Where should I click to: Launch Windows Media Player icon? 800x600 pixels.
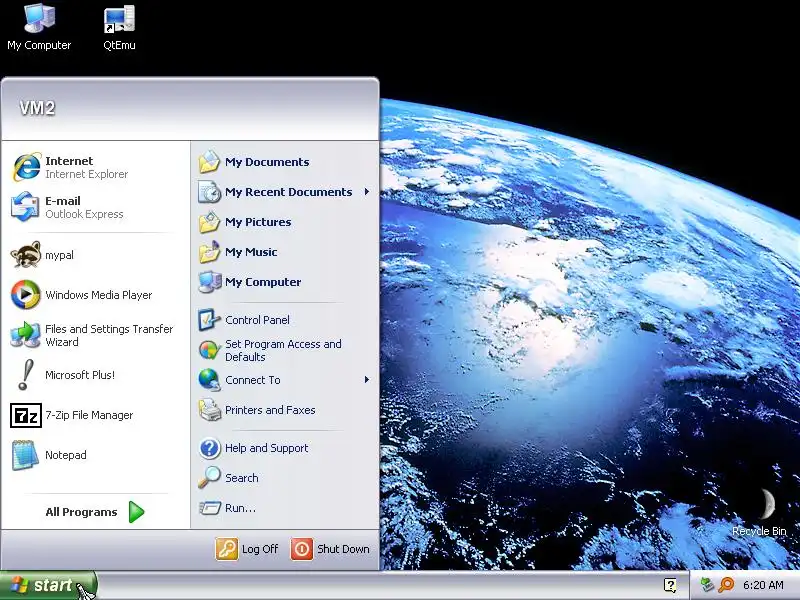pyautogui.click(x=26, y=294)
